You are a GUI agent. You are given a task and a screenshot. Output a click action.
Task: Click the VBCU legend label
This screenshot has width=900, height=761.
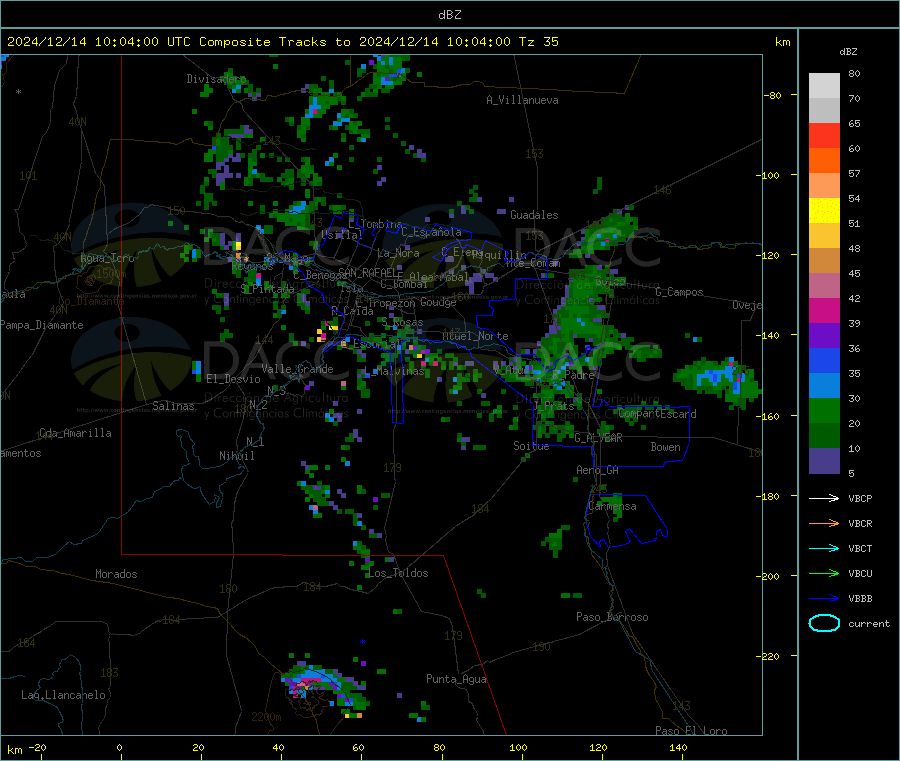(860, 573)
